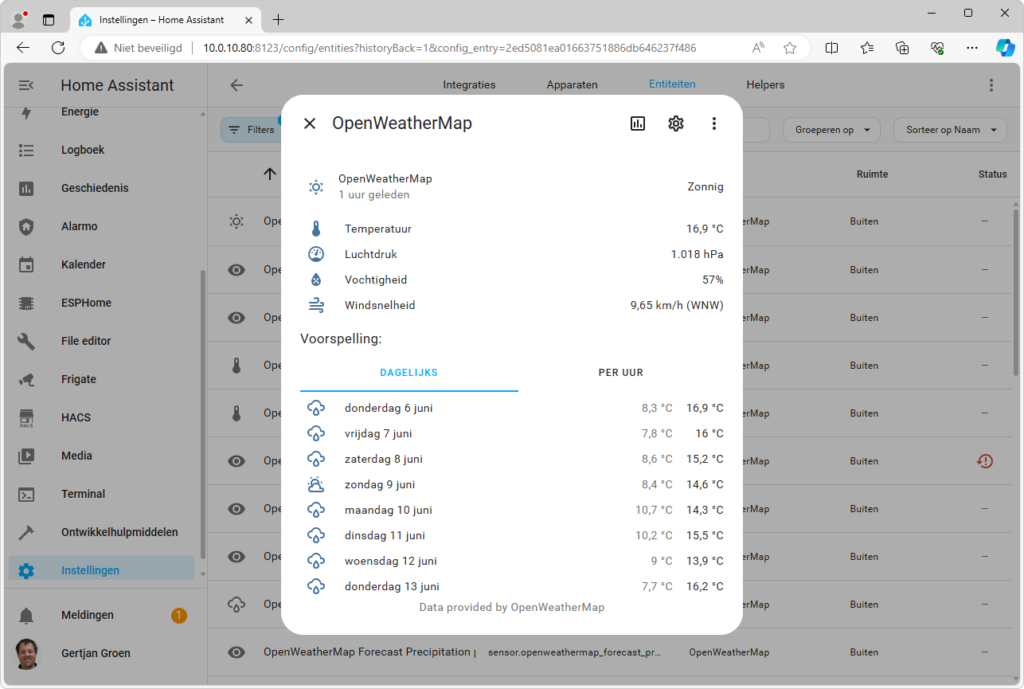Open history graph icon in dialog
The width and height of the screenshot is (1024, 689).
click(x=638, y=123)
